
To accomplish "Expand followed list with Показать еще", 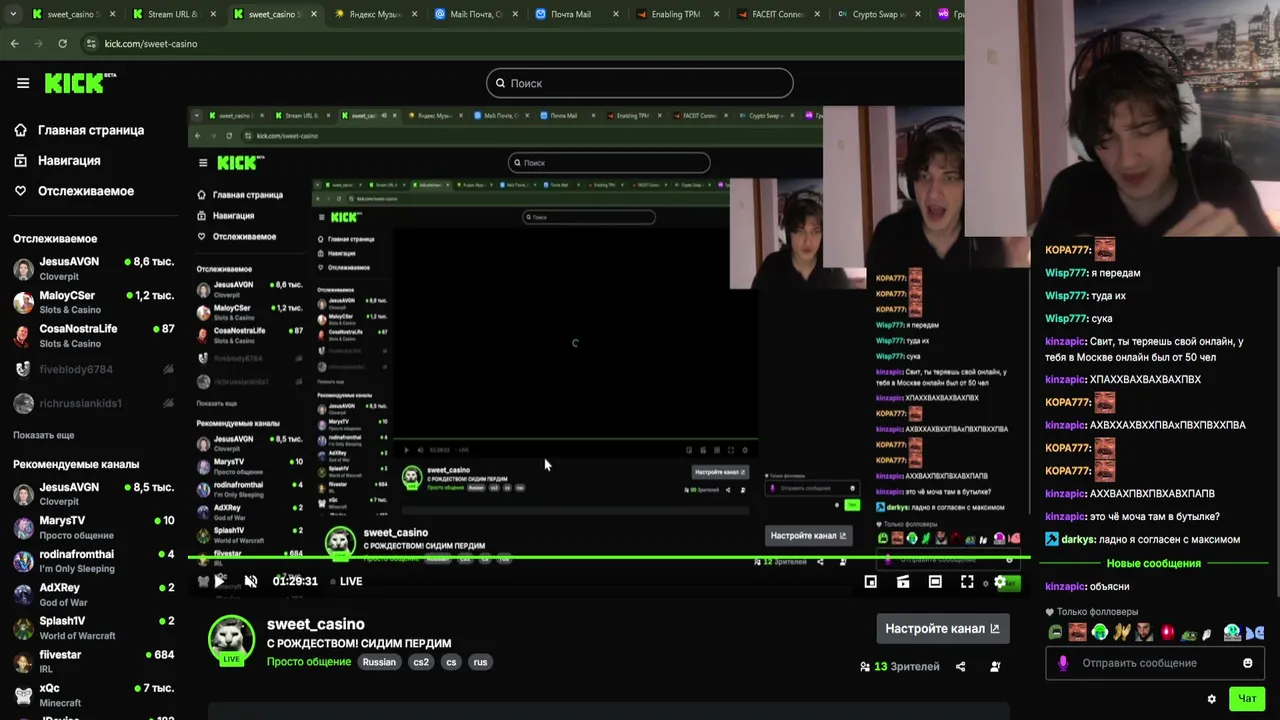I will [x=43, y=435].
